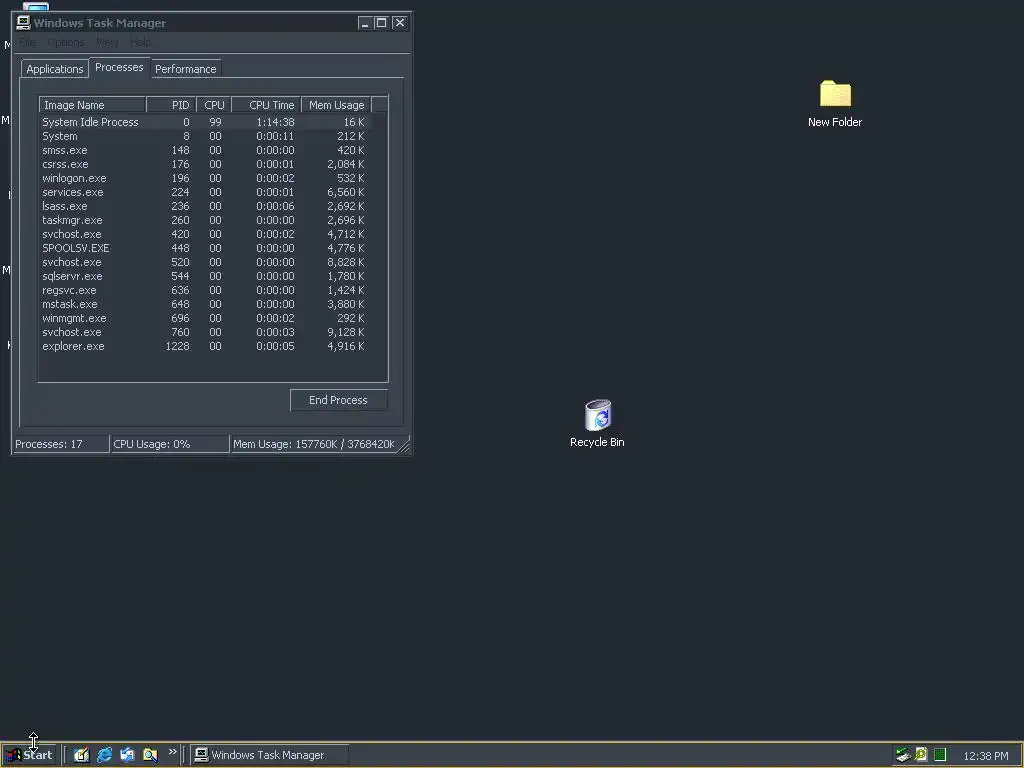The image size is (1024, 768).
Task: Click the green CPU meter tray icon
Action: [x=940, y=755]
